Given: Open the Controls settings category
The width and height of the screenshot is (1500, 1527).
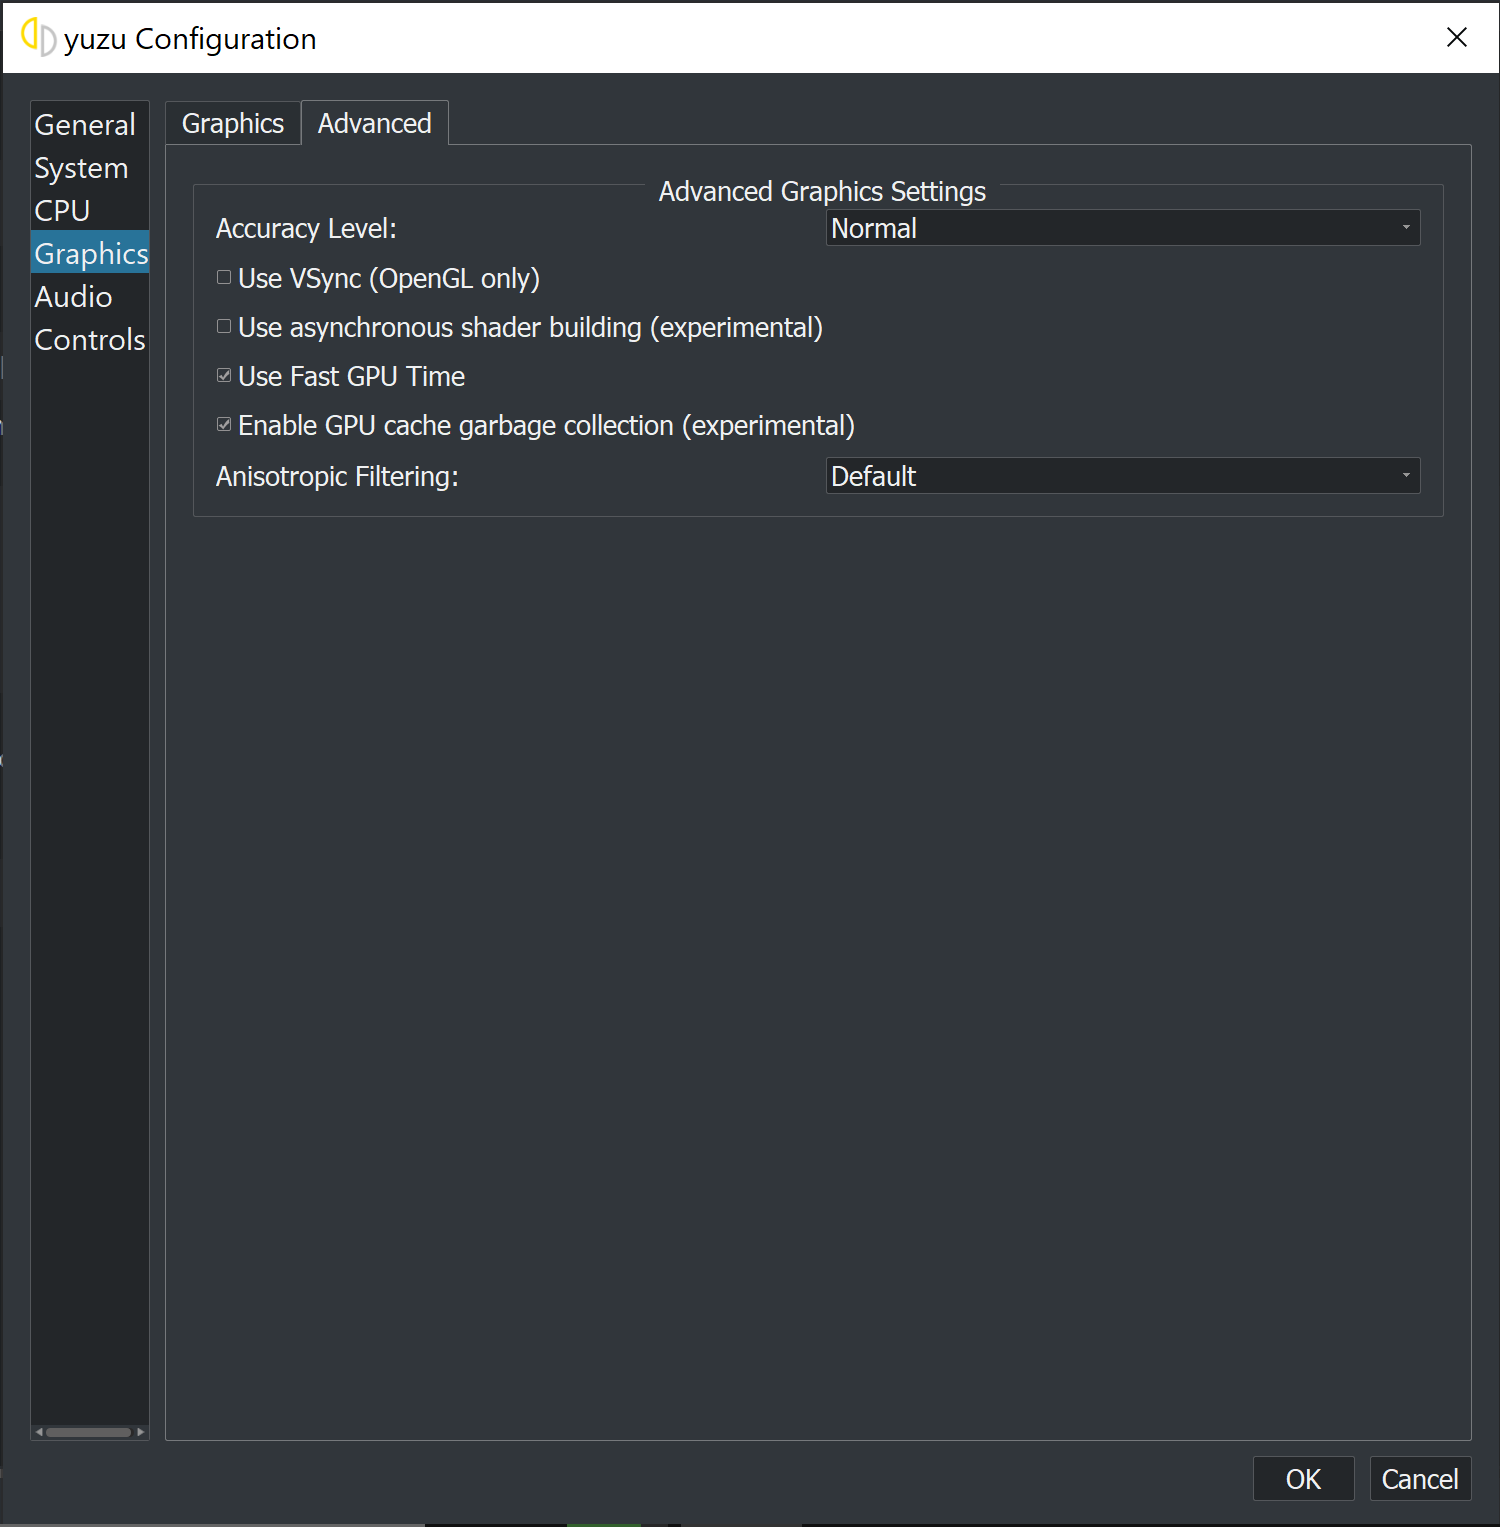Looking at the screenshot, I should 90,340.
